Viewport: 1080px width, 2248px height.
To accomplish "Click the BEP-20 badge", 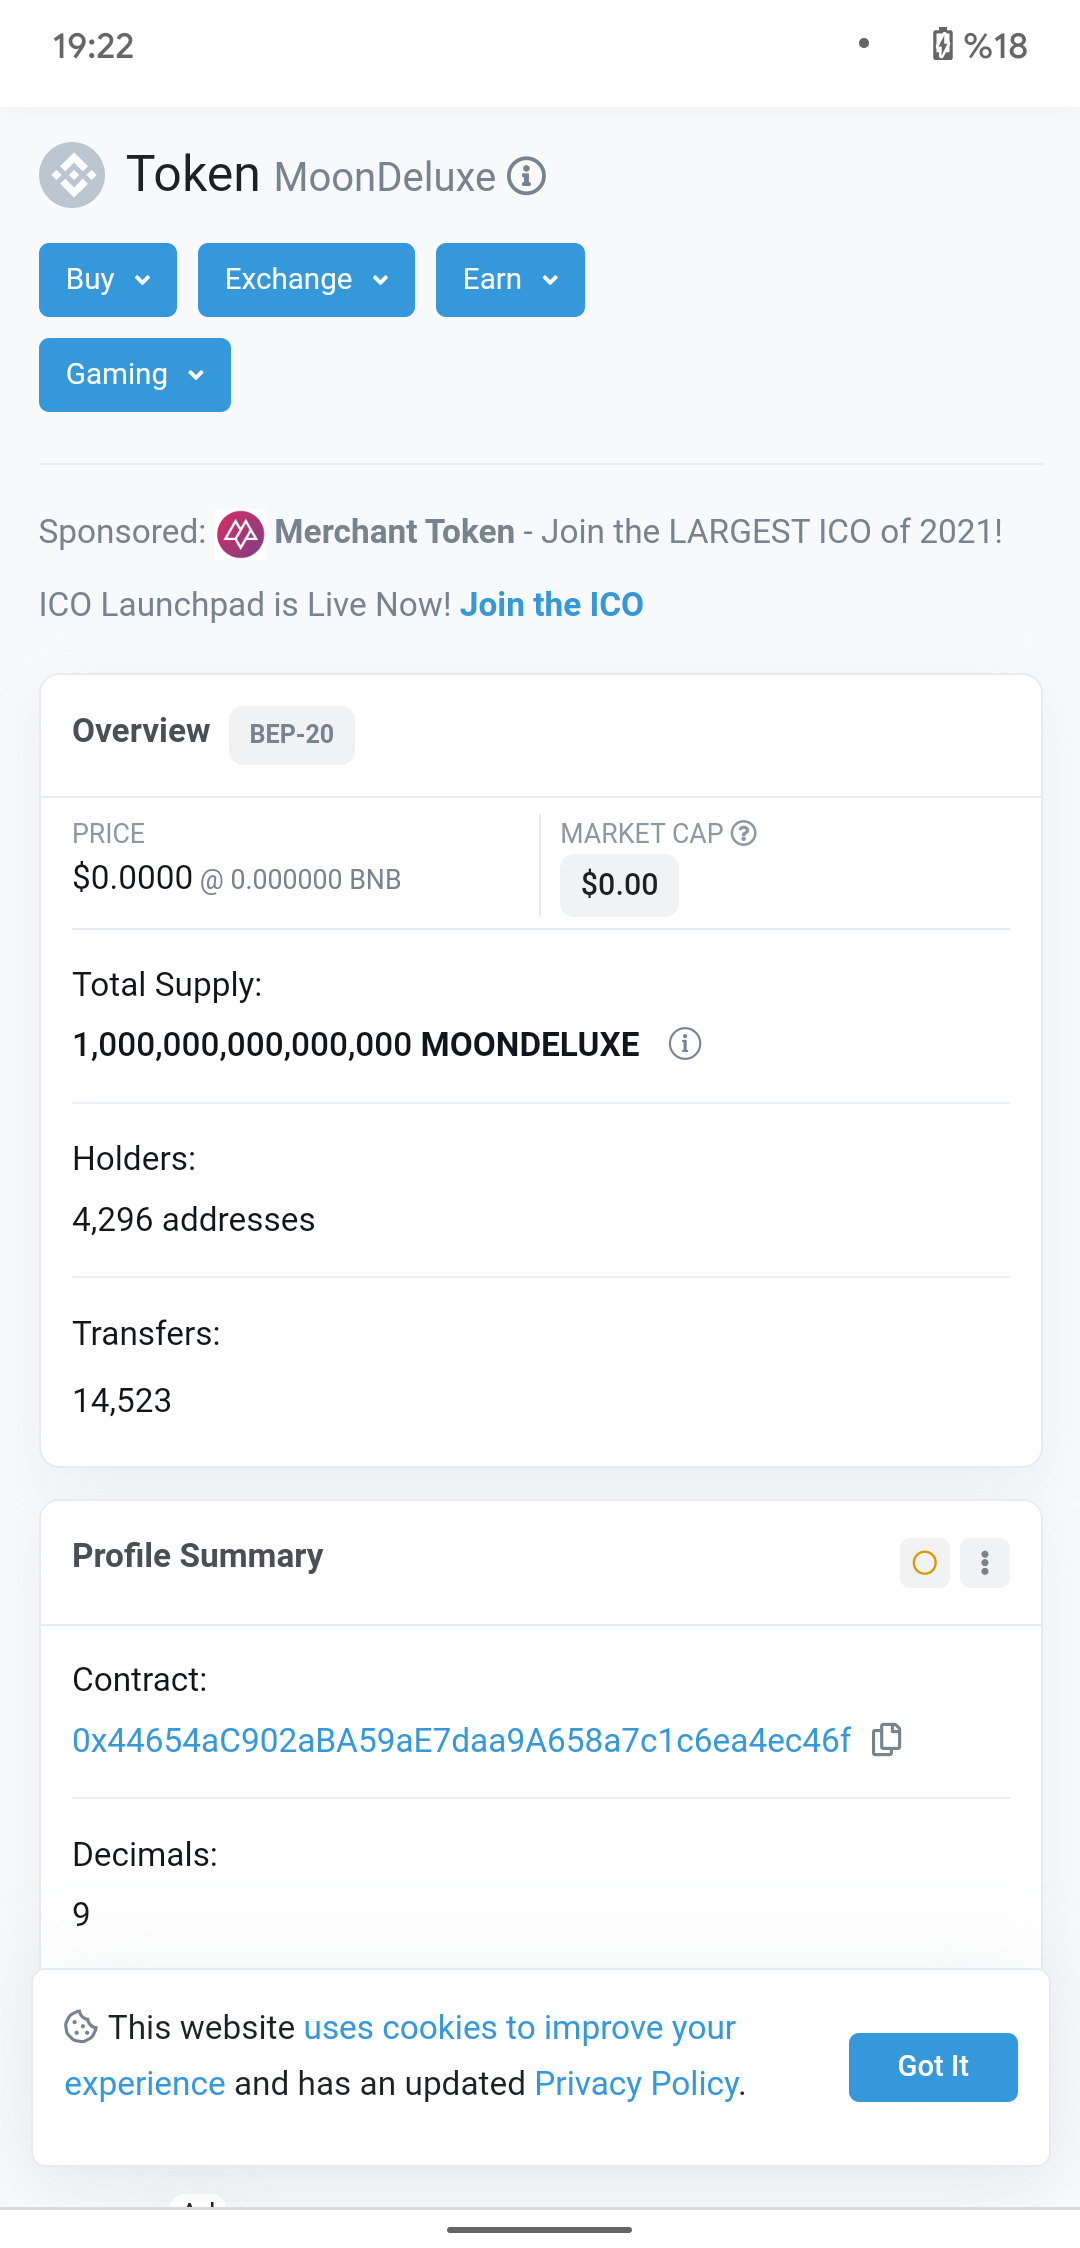I will [x=292, y=735].
